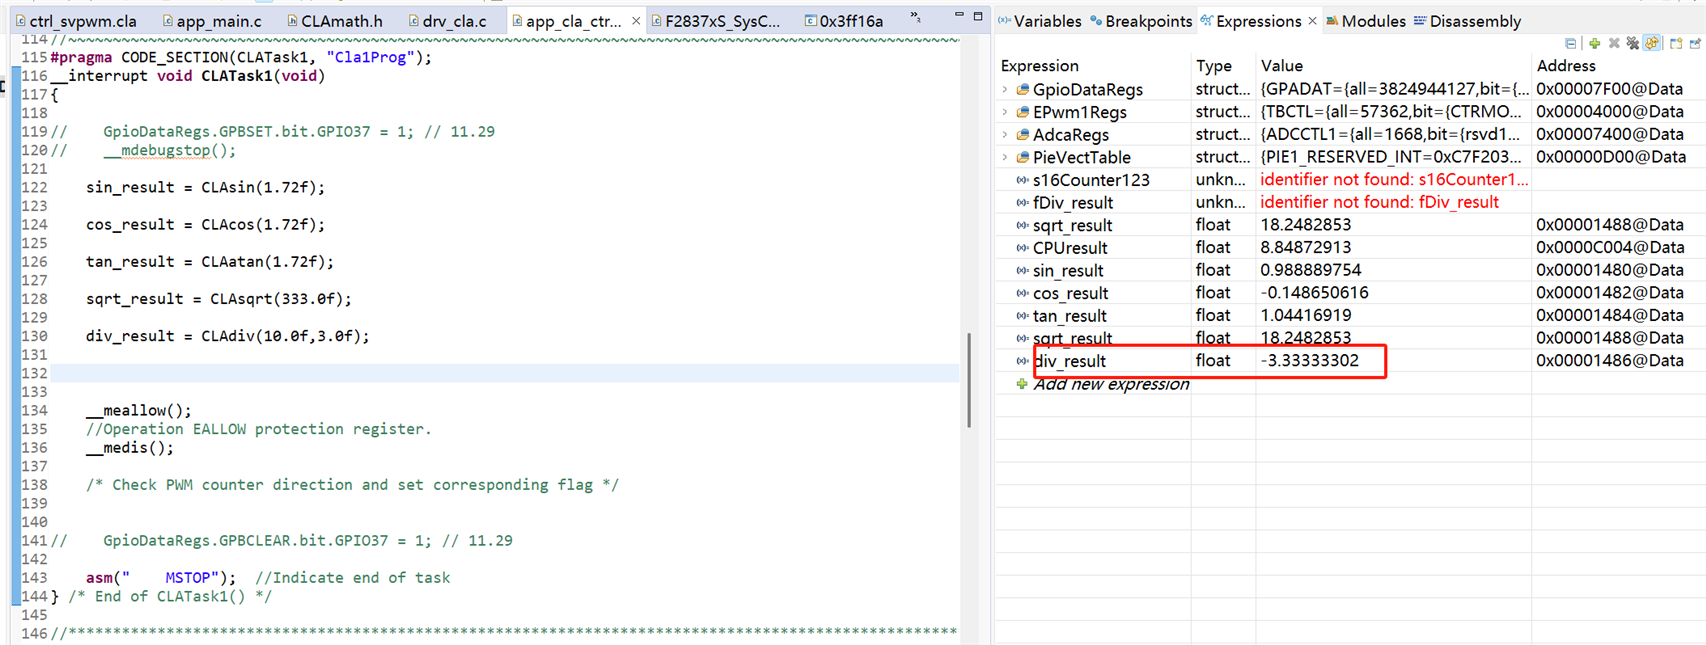Open new Expressions view icon
1706x645 pixels.
(x=1676, y=43)
